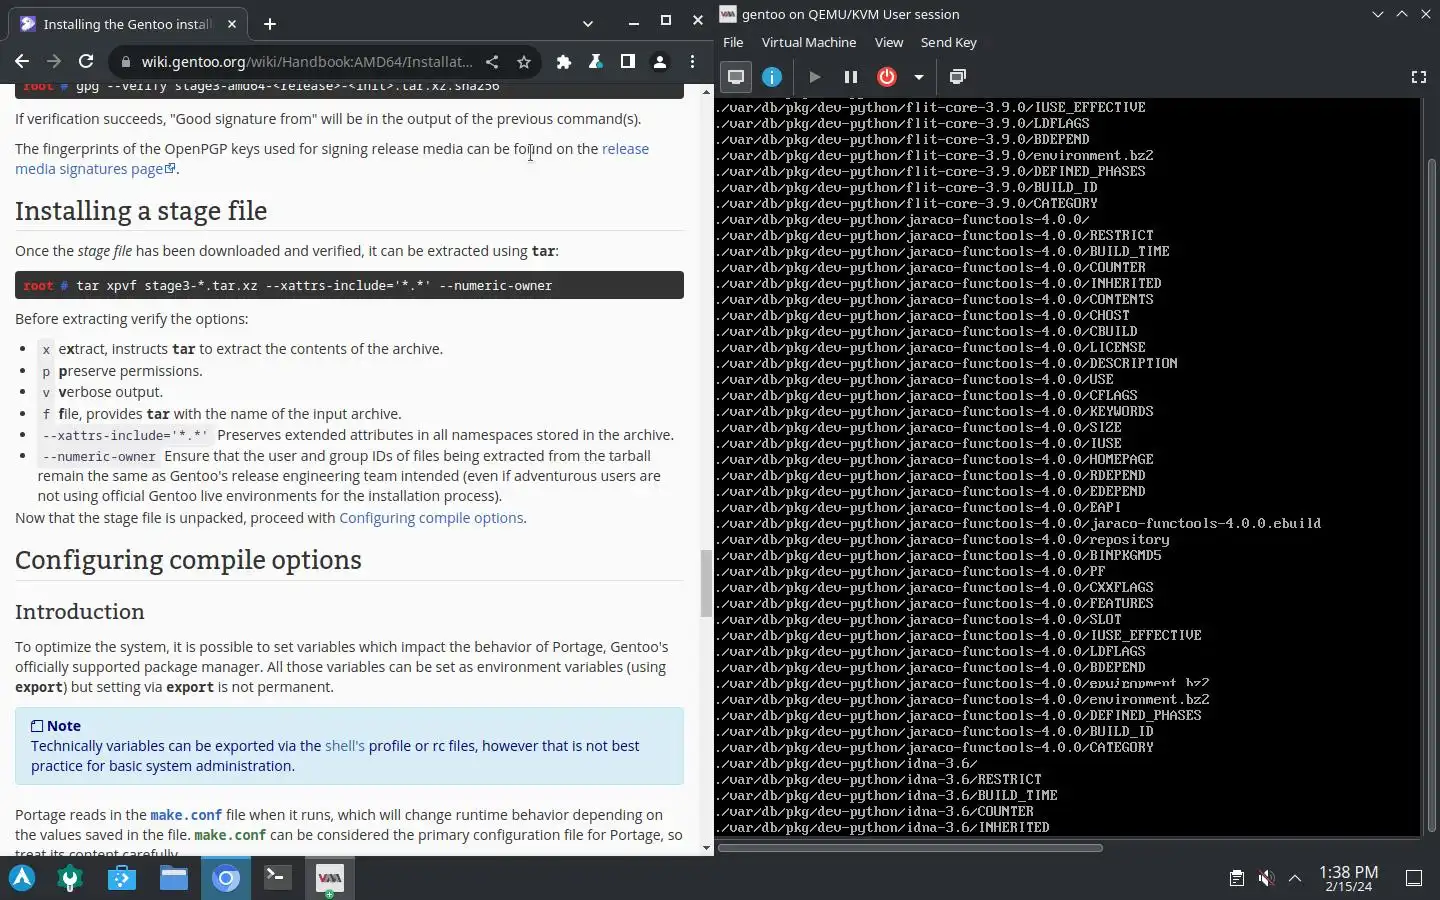
Task: Go back in the browser
Action: coord(22,62)
